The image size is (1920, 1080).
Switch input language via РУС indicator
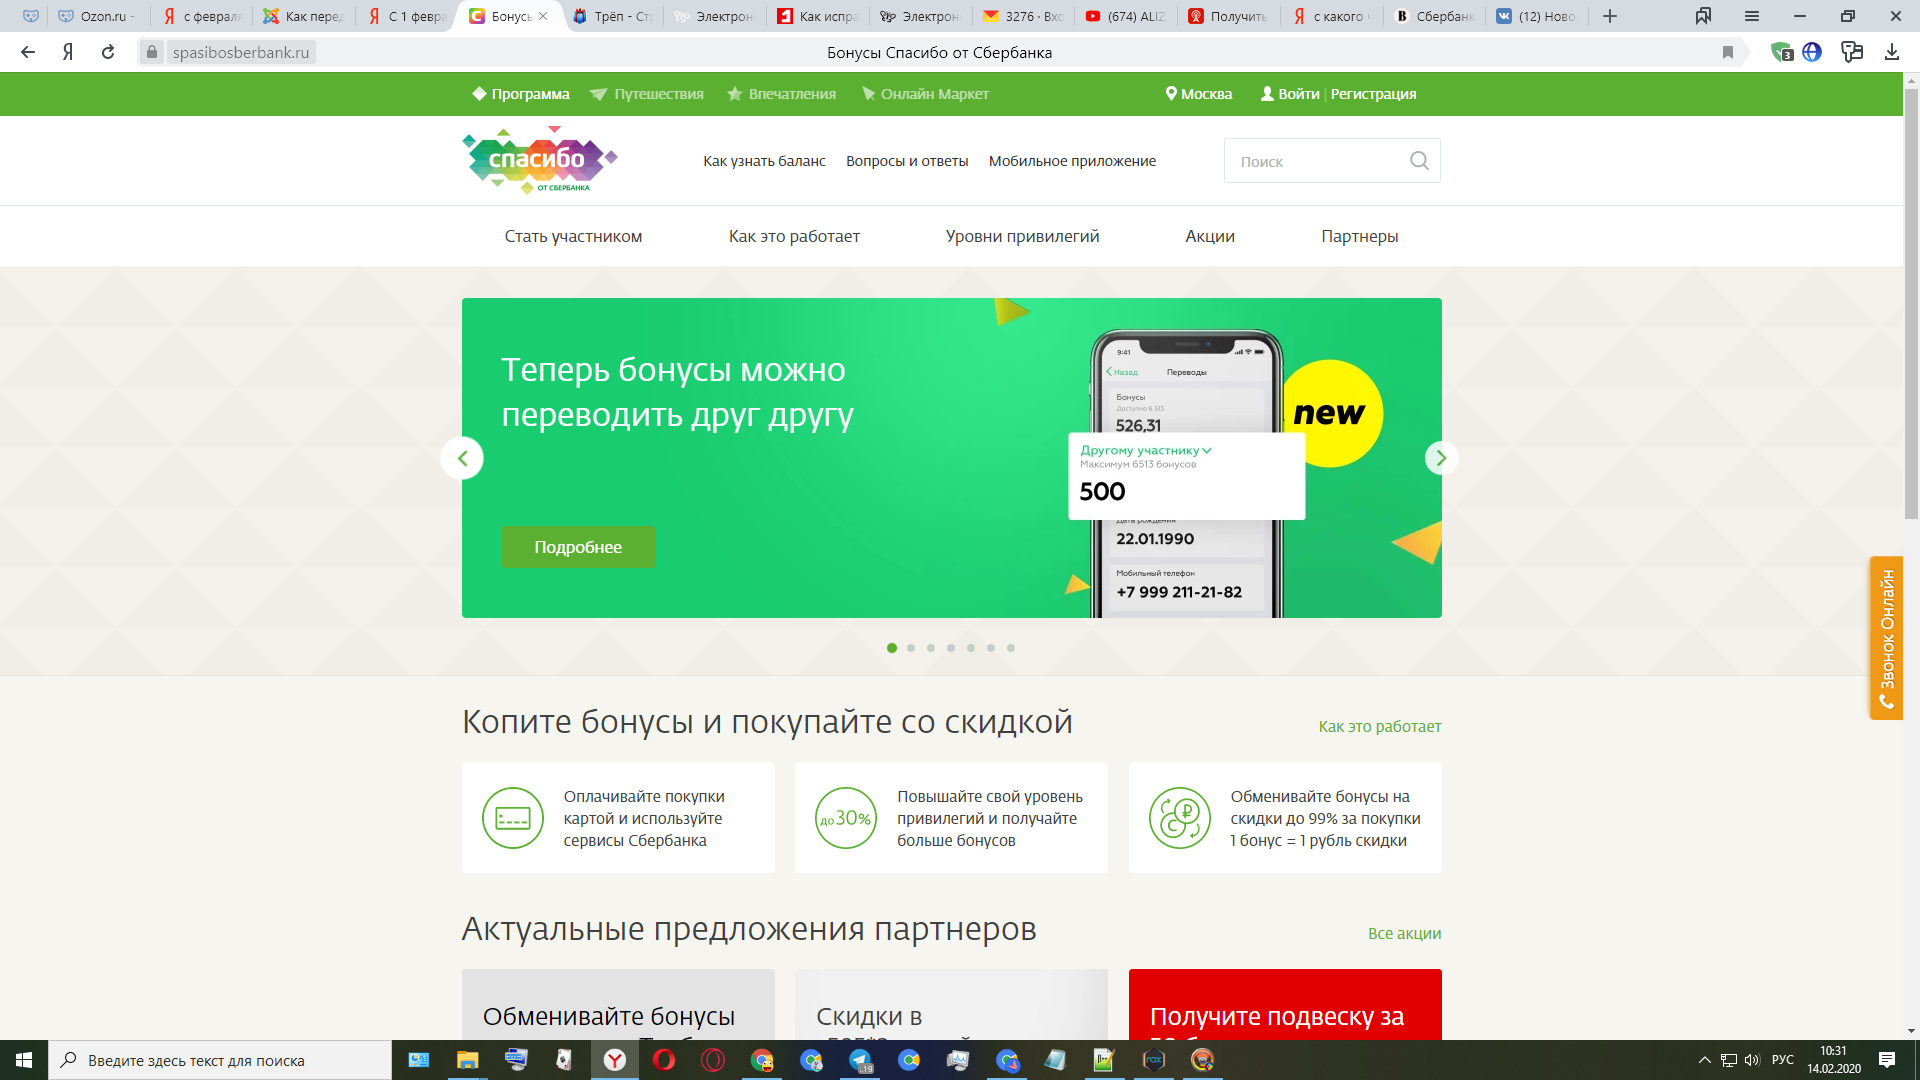point(1783,1060)
